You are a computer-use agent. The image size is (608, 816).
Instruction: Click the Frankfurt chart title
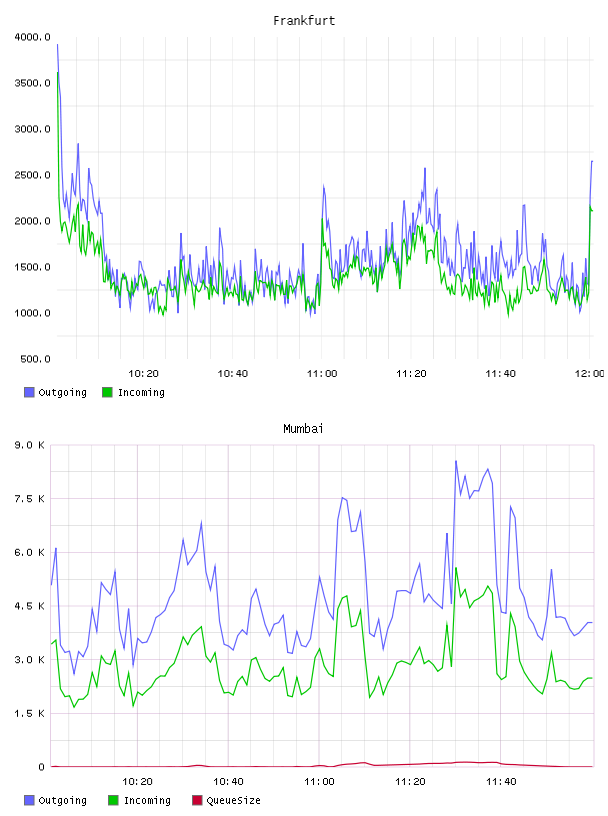pos(304,21)
